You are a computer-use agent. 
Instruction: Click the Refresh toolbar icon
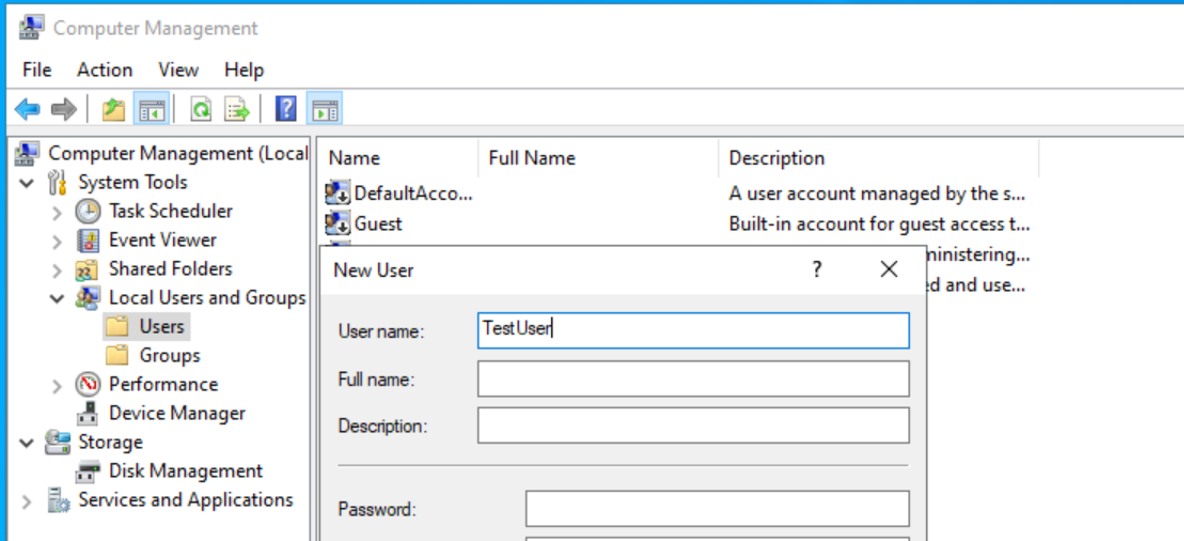[x=201, y=109]
